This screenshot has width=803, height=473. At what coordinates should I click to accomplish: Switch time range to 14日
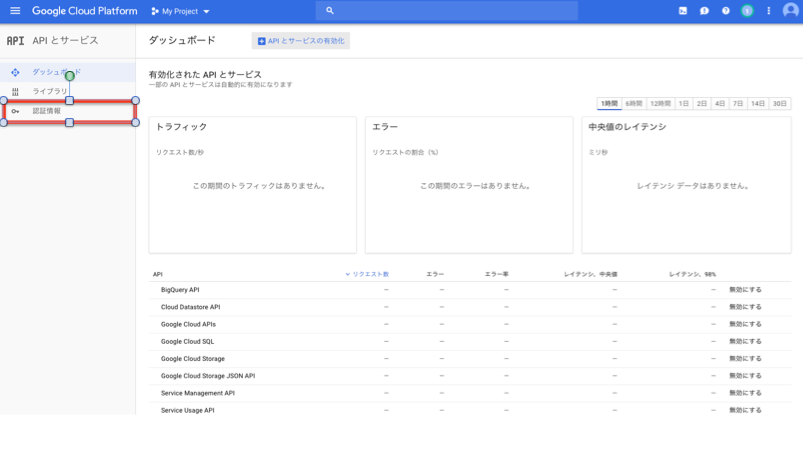tap(757, 103)
